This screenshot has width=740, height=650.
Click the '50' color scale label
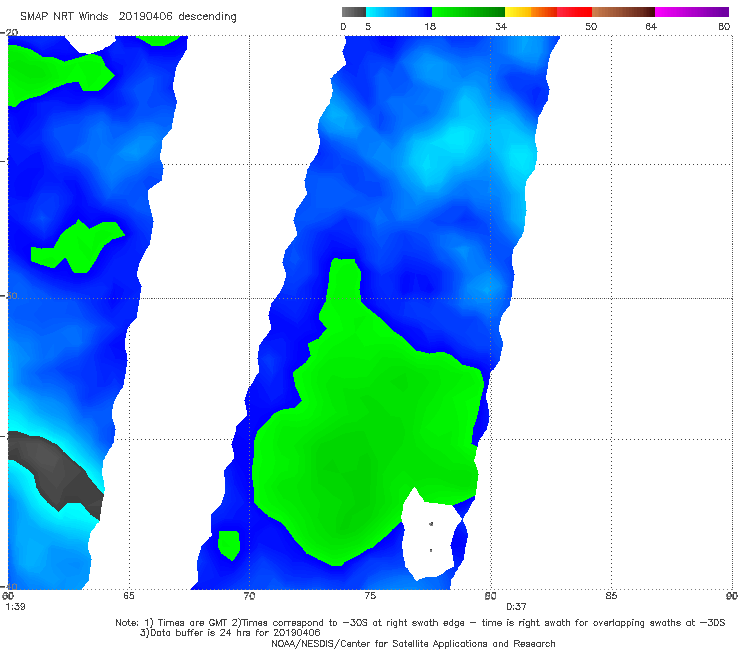591,26
